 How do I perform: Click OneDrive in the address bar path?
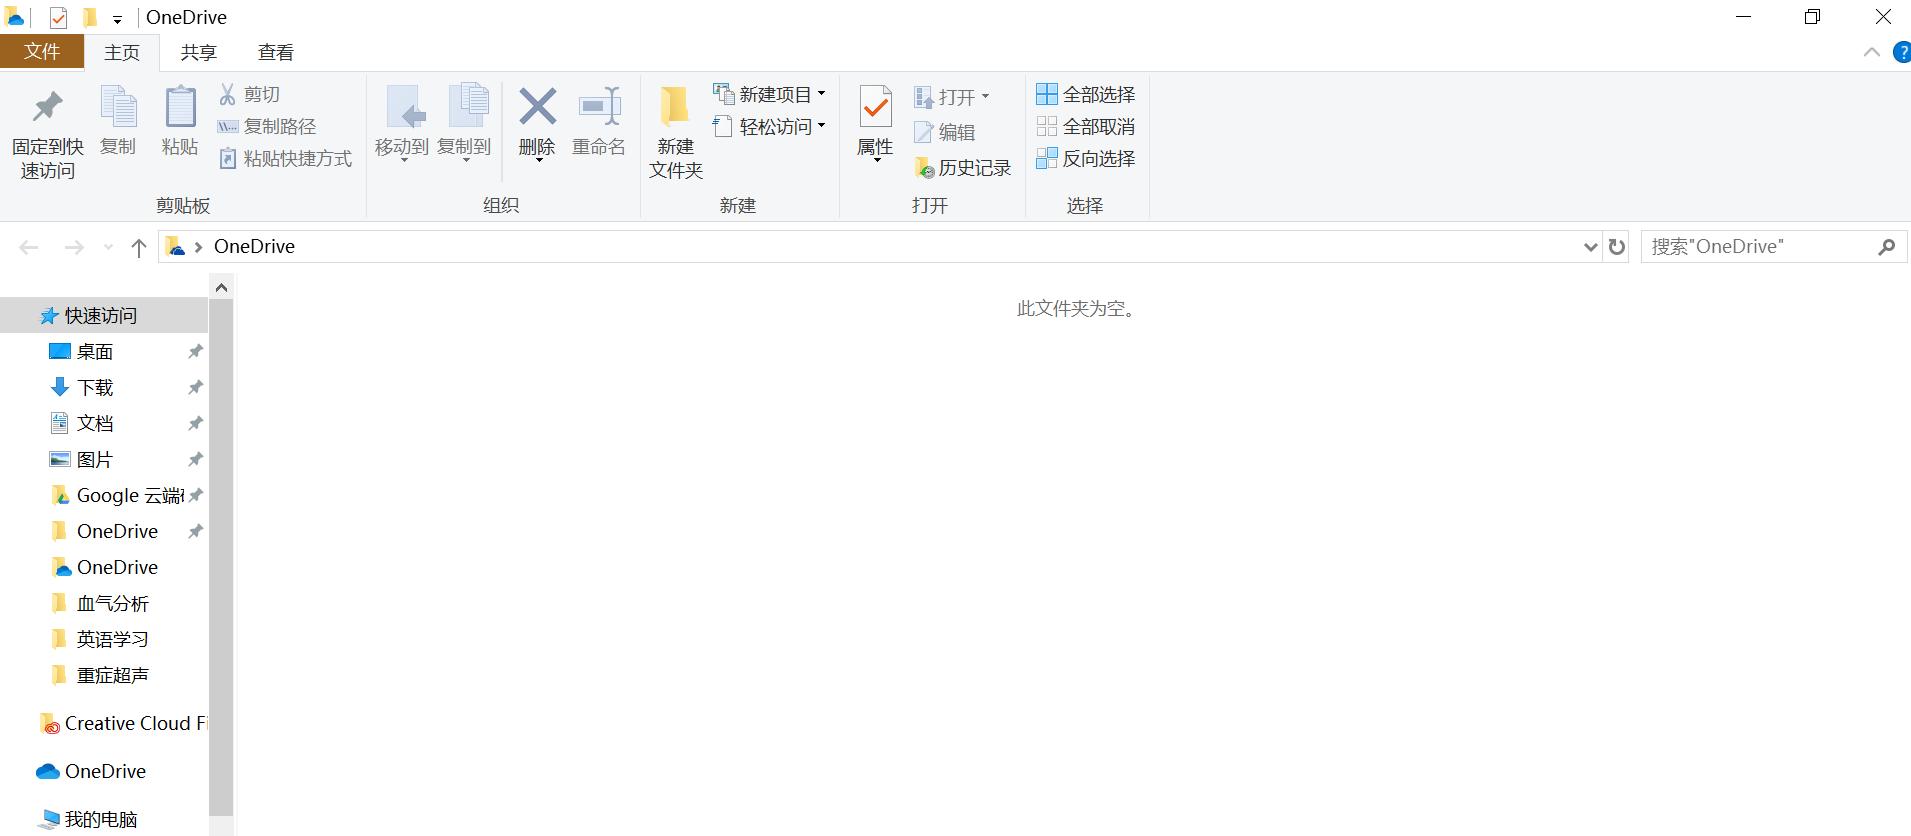click(254, 246)
